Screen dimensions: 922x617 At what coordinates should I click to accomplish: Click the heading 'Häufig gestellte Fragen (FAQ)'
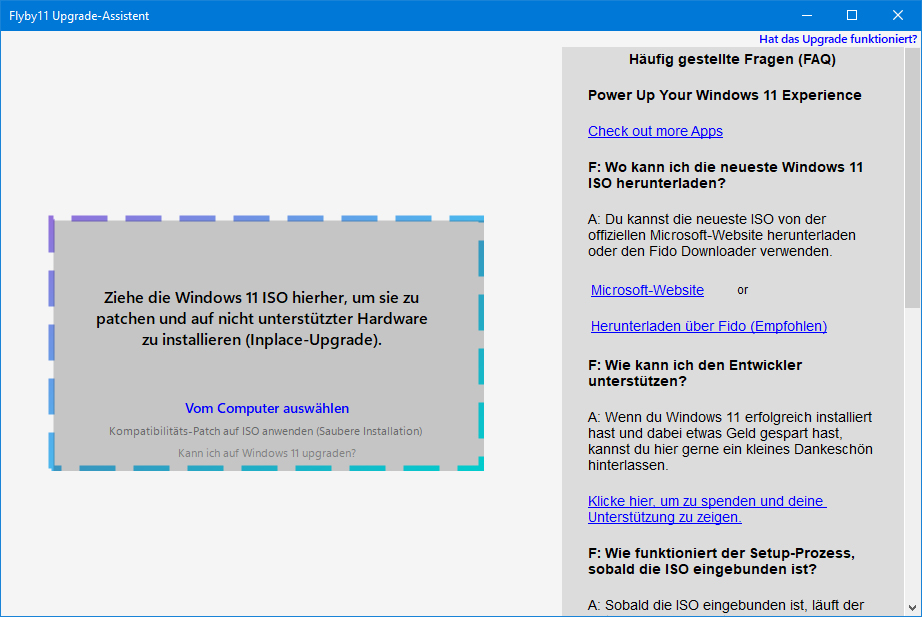tap(732, 59)
